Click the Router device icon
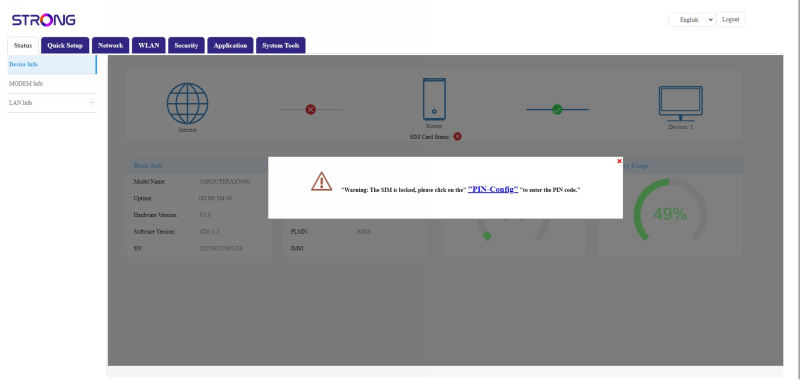800x380 pixels. [434, 99]
